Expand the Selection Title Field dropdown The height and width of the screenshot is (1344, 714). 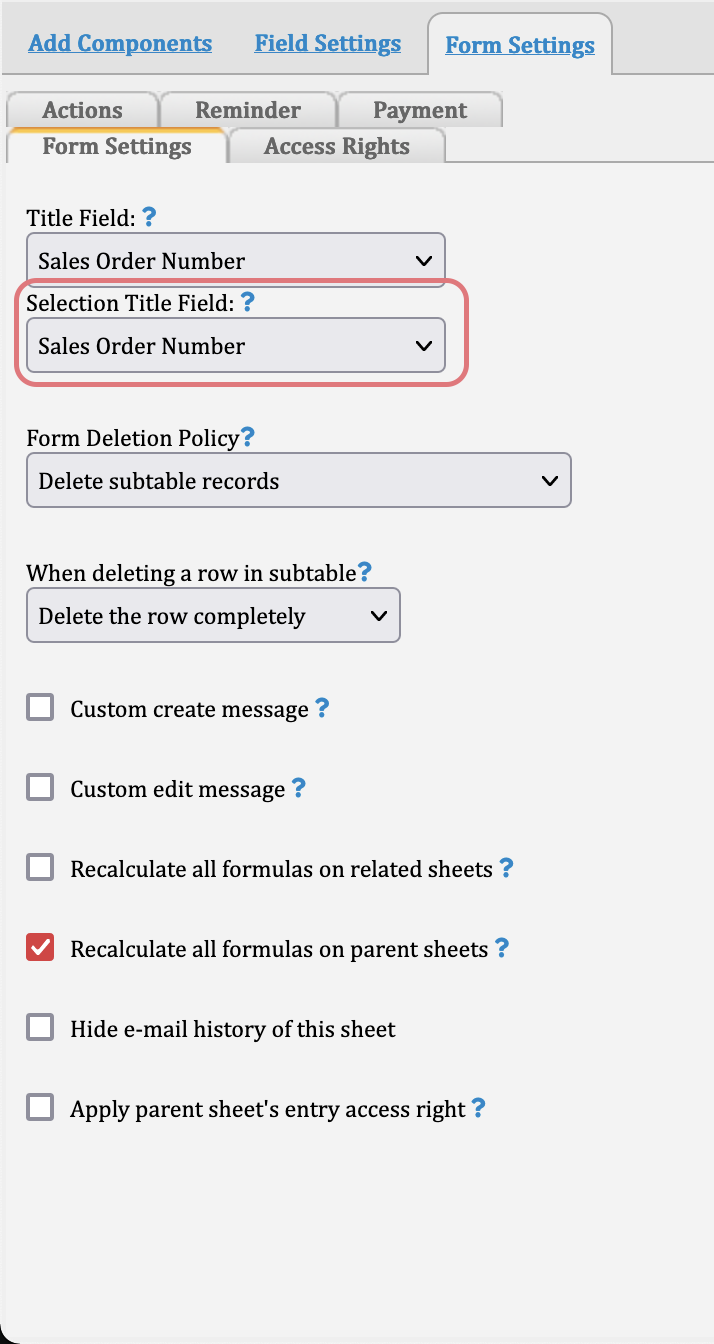(x=236, y=346)
